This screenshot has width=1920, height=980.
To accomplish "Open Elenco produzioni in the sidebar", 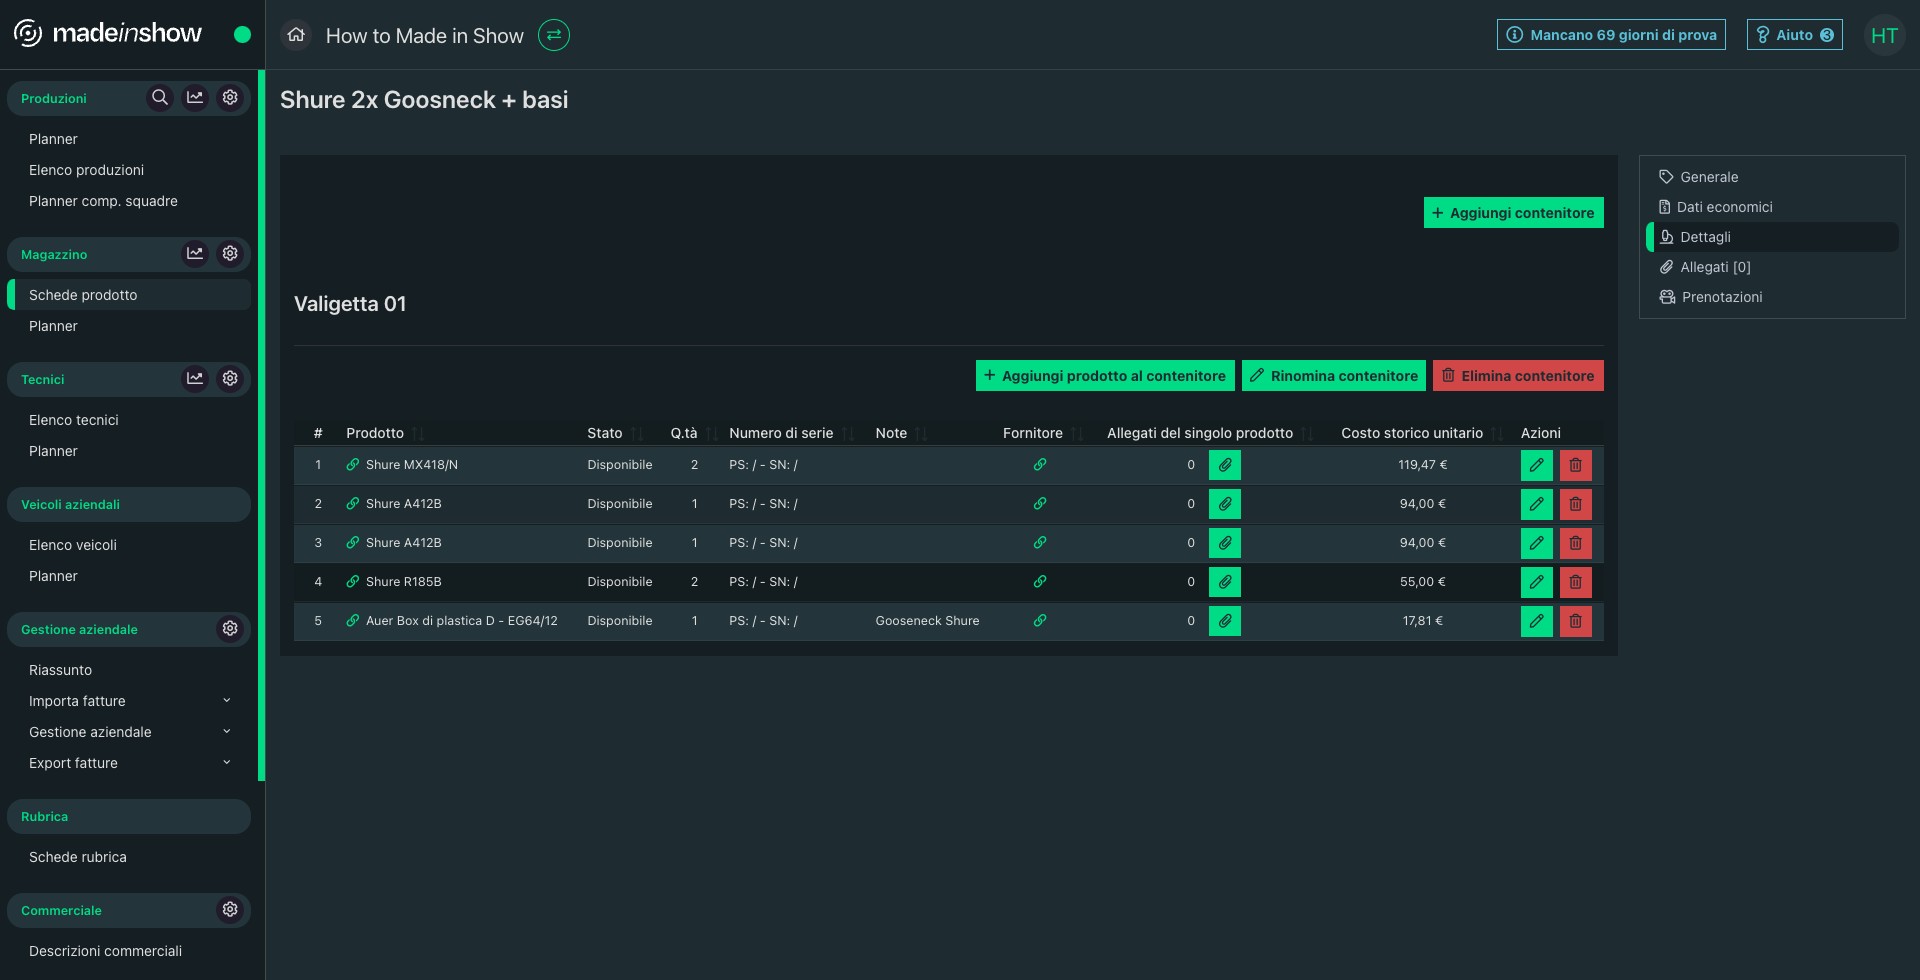I will (86, 170).
